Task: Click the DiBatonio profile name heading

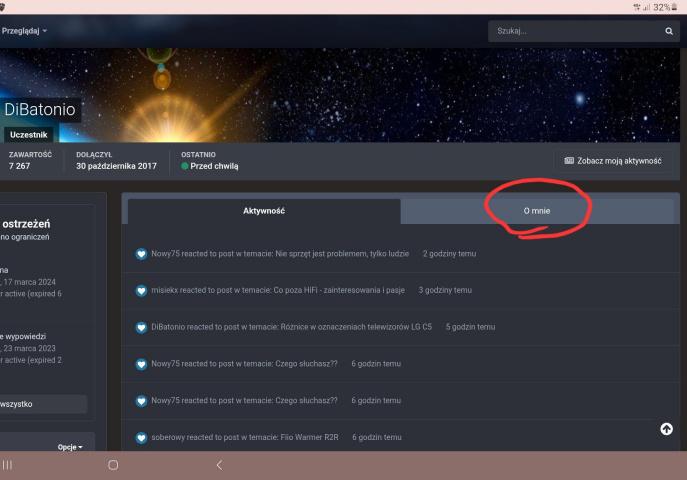Action: point(39,109)
